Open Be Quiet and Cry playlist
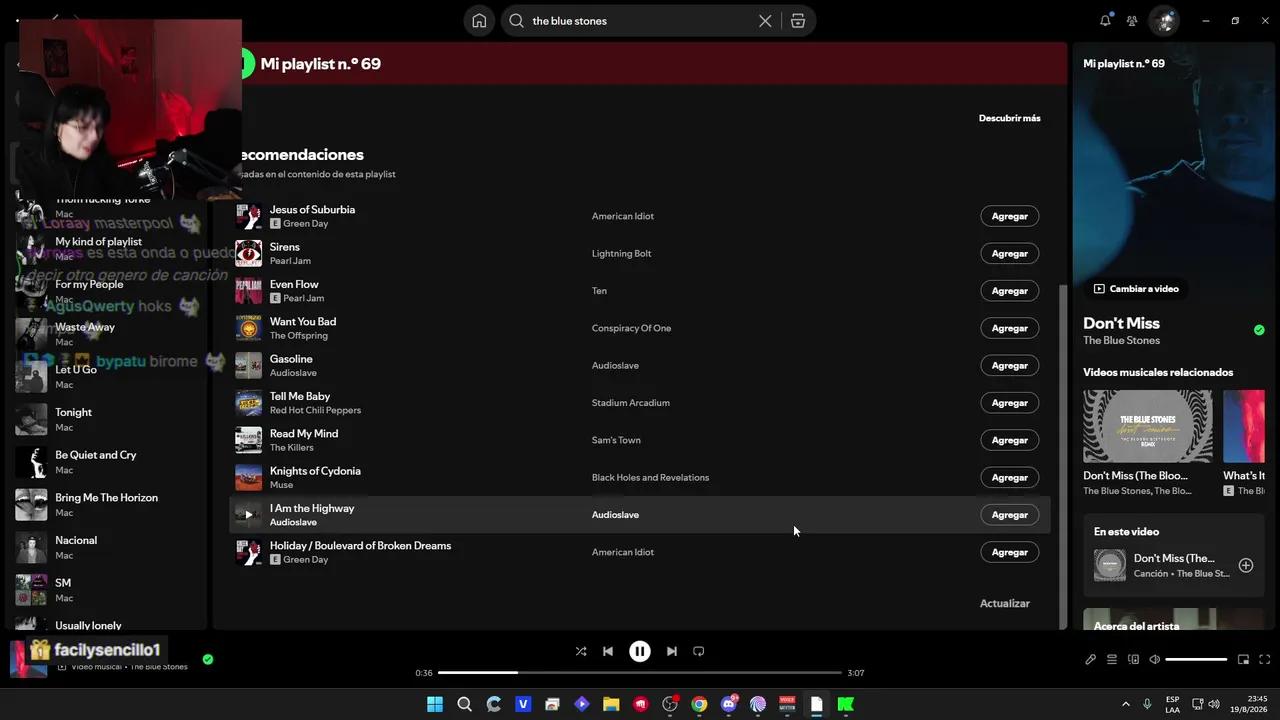 [x=110, y=462]
